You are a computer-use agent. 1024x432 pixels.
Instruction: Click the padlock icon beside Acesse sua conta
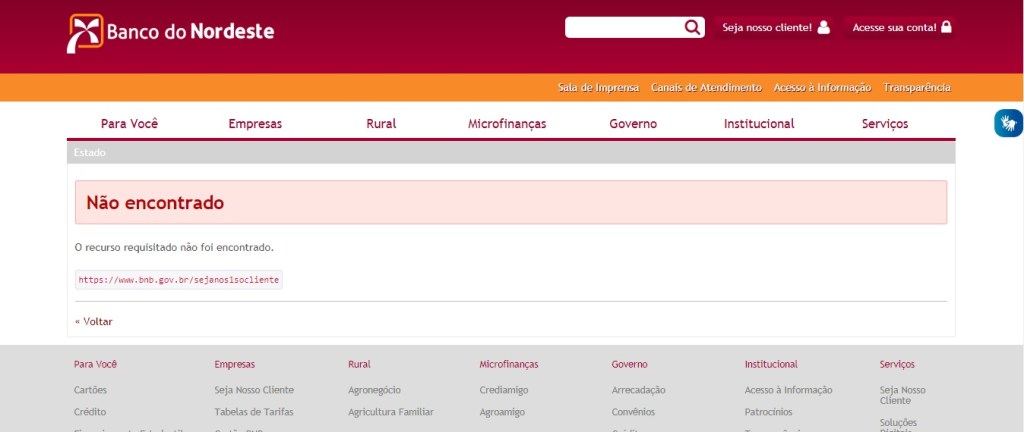946,27
